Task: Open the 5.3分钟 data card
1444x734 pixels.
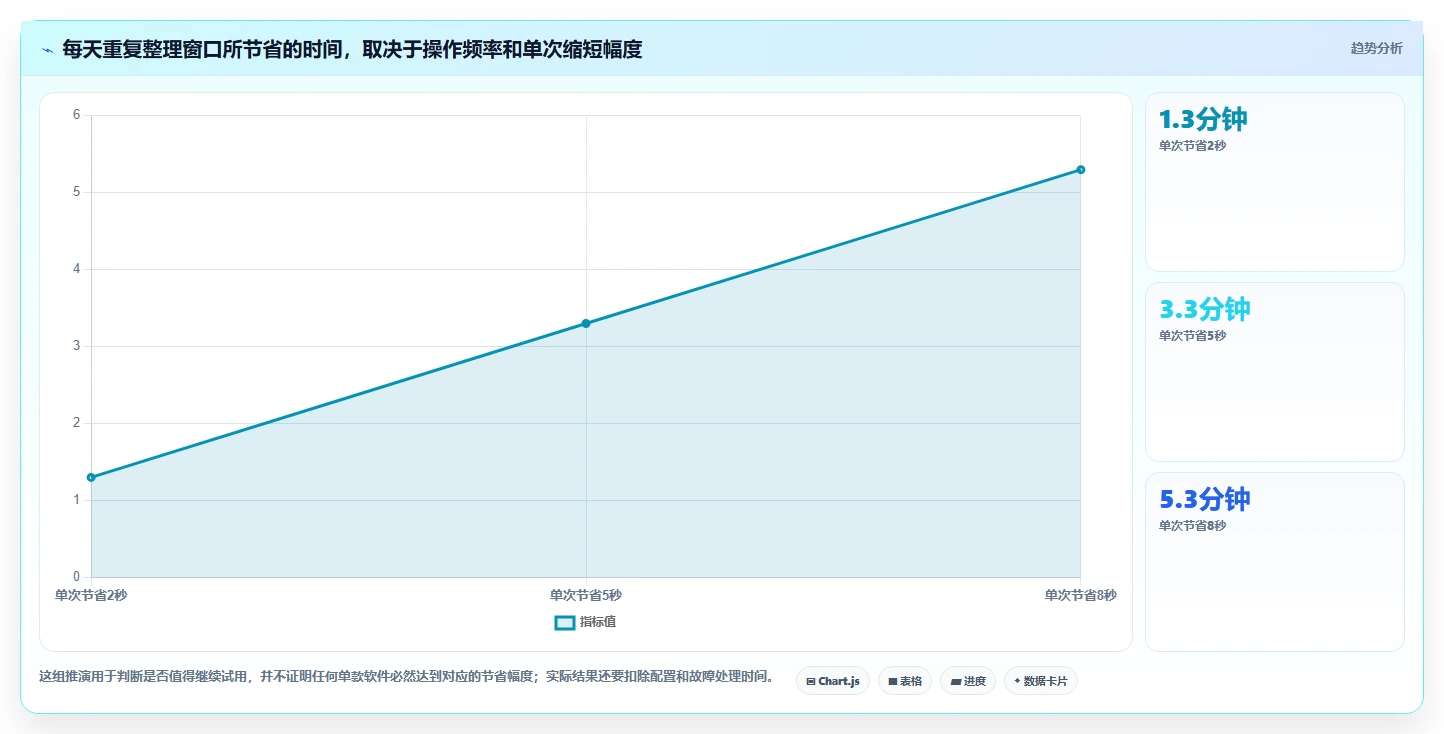Action: 1274,562
